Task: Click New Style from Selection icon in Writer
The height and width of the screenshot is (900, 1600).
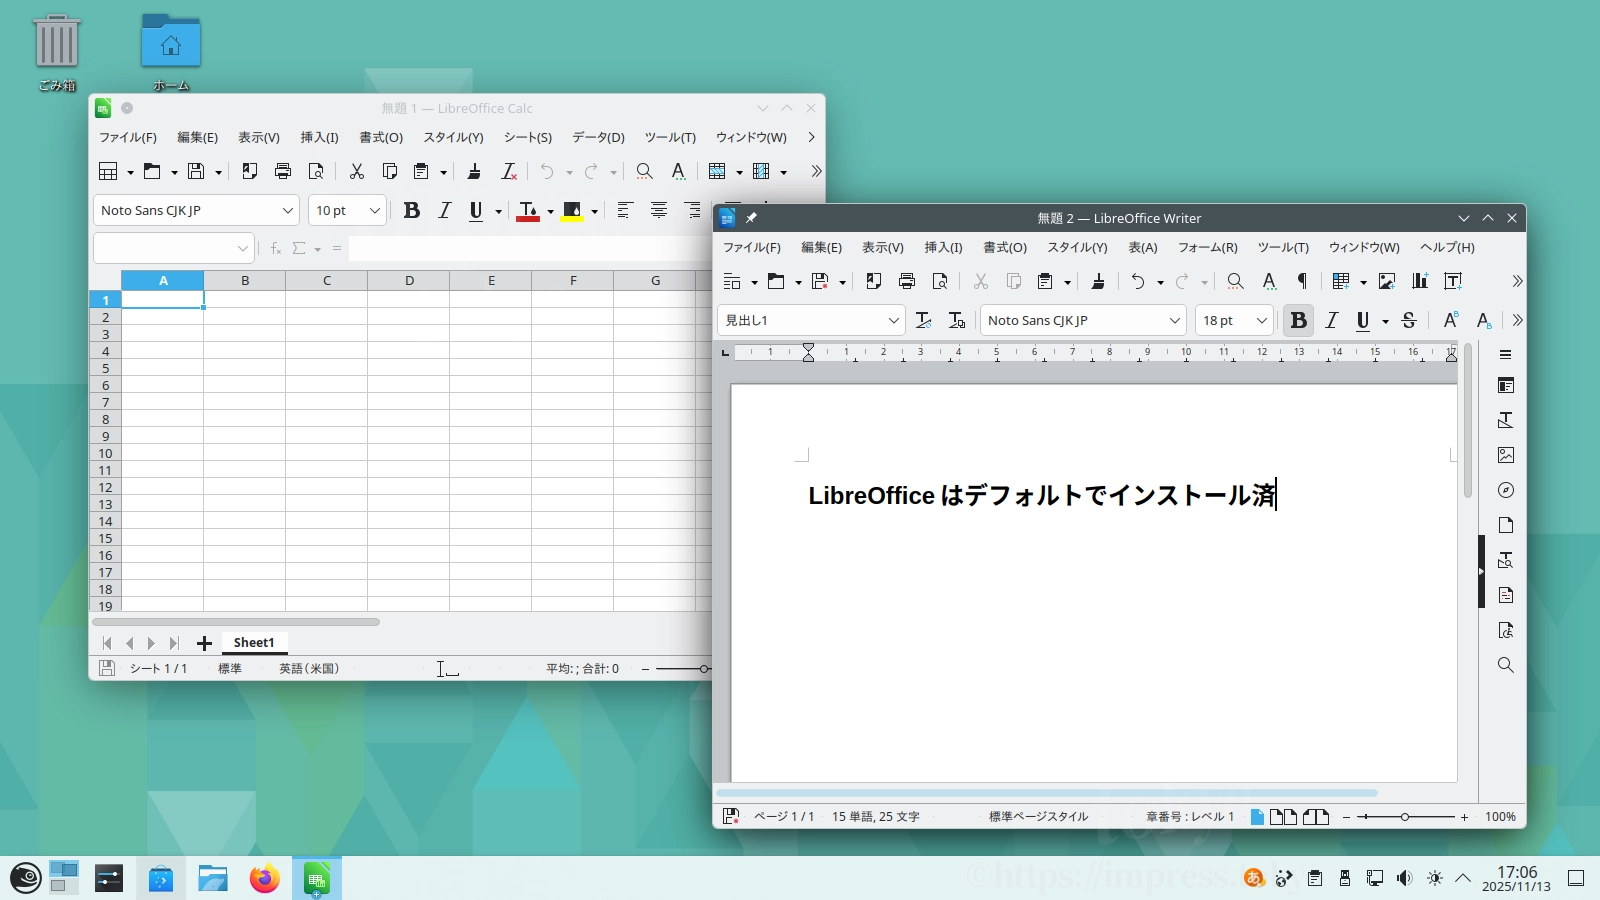Action: coord(957,320)
